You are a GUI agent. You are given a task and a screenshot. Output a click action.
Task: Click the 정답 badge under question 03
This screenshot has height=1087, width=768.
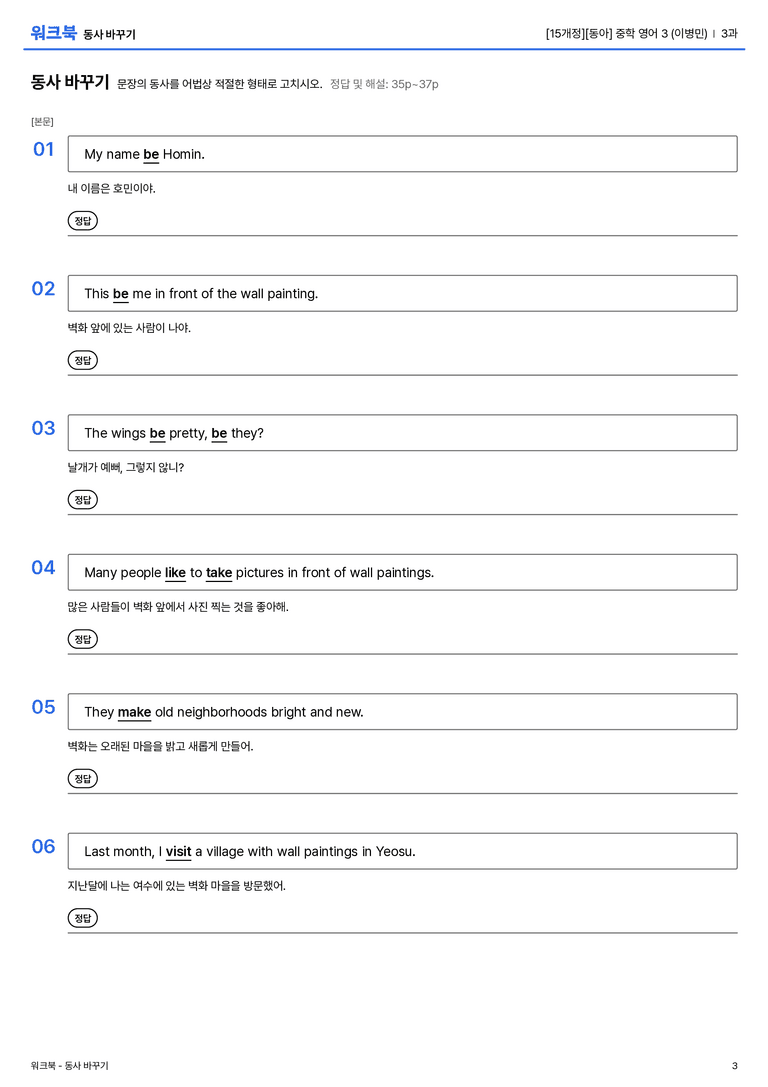[x=82, y=499]
